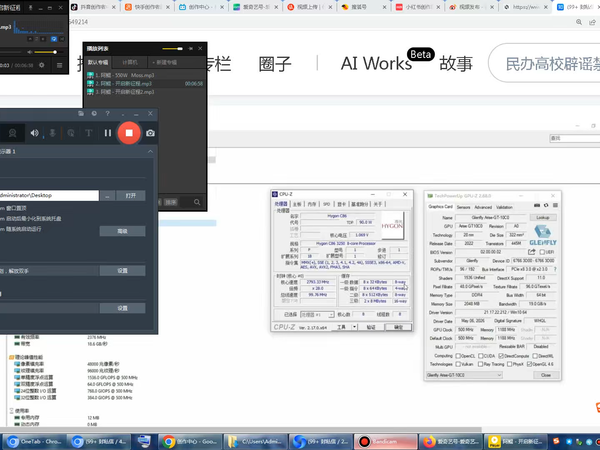
Task: Open GPU-Z Glenfly Arise-GT-10C0 device dropdown
Action: pos(464,375)
